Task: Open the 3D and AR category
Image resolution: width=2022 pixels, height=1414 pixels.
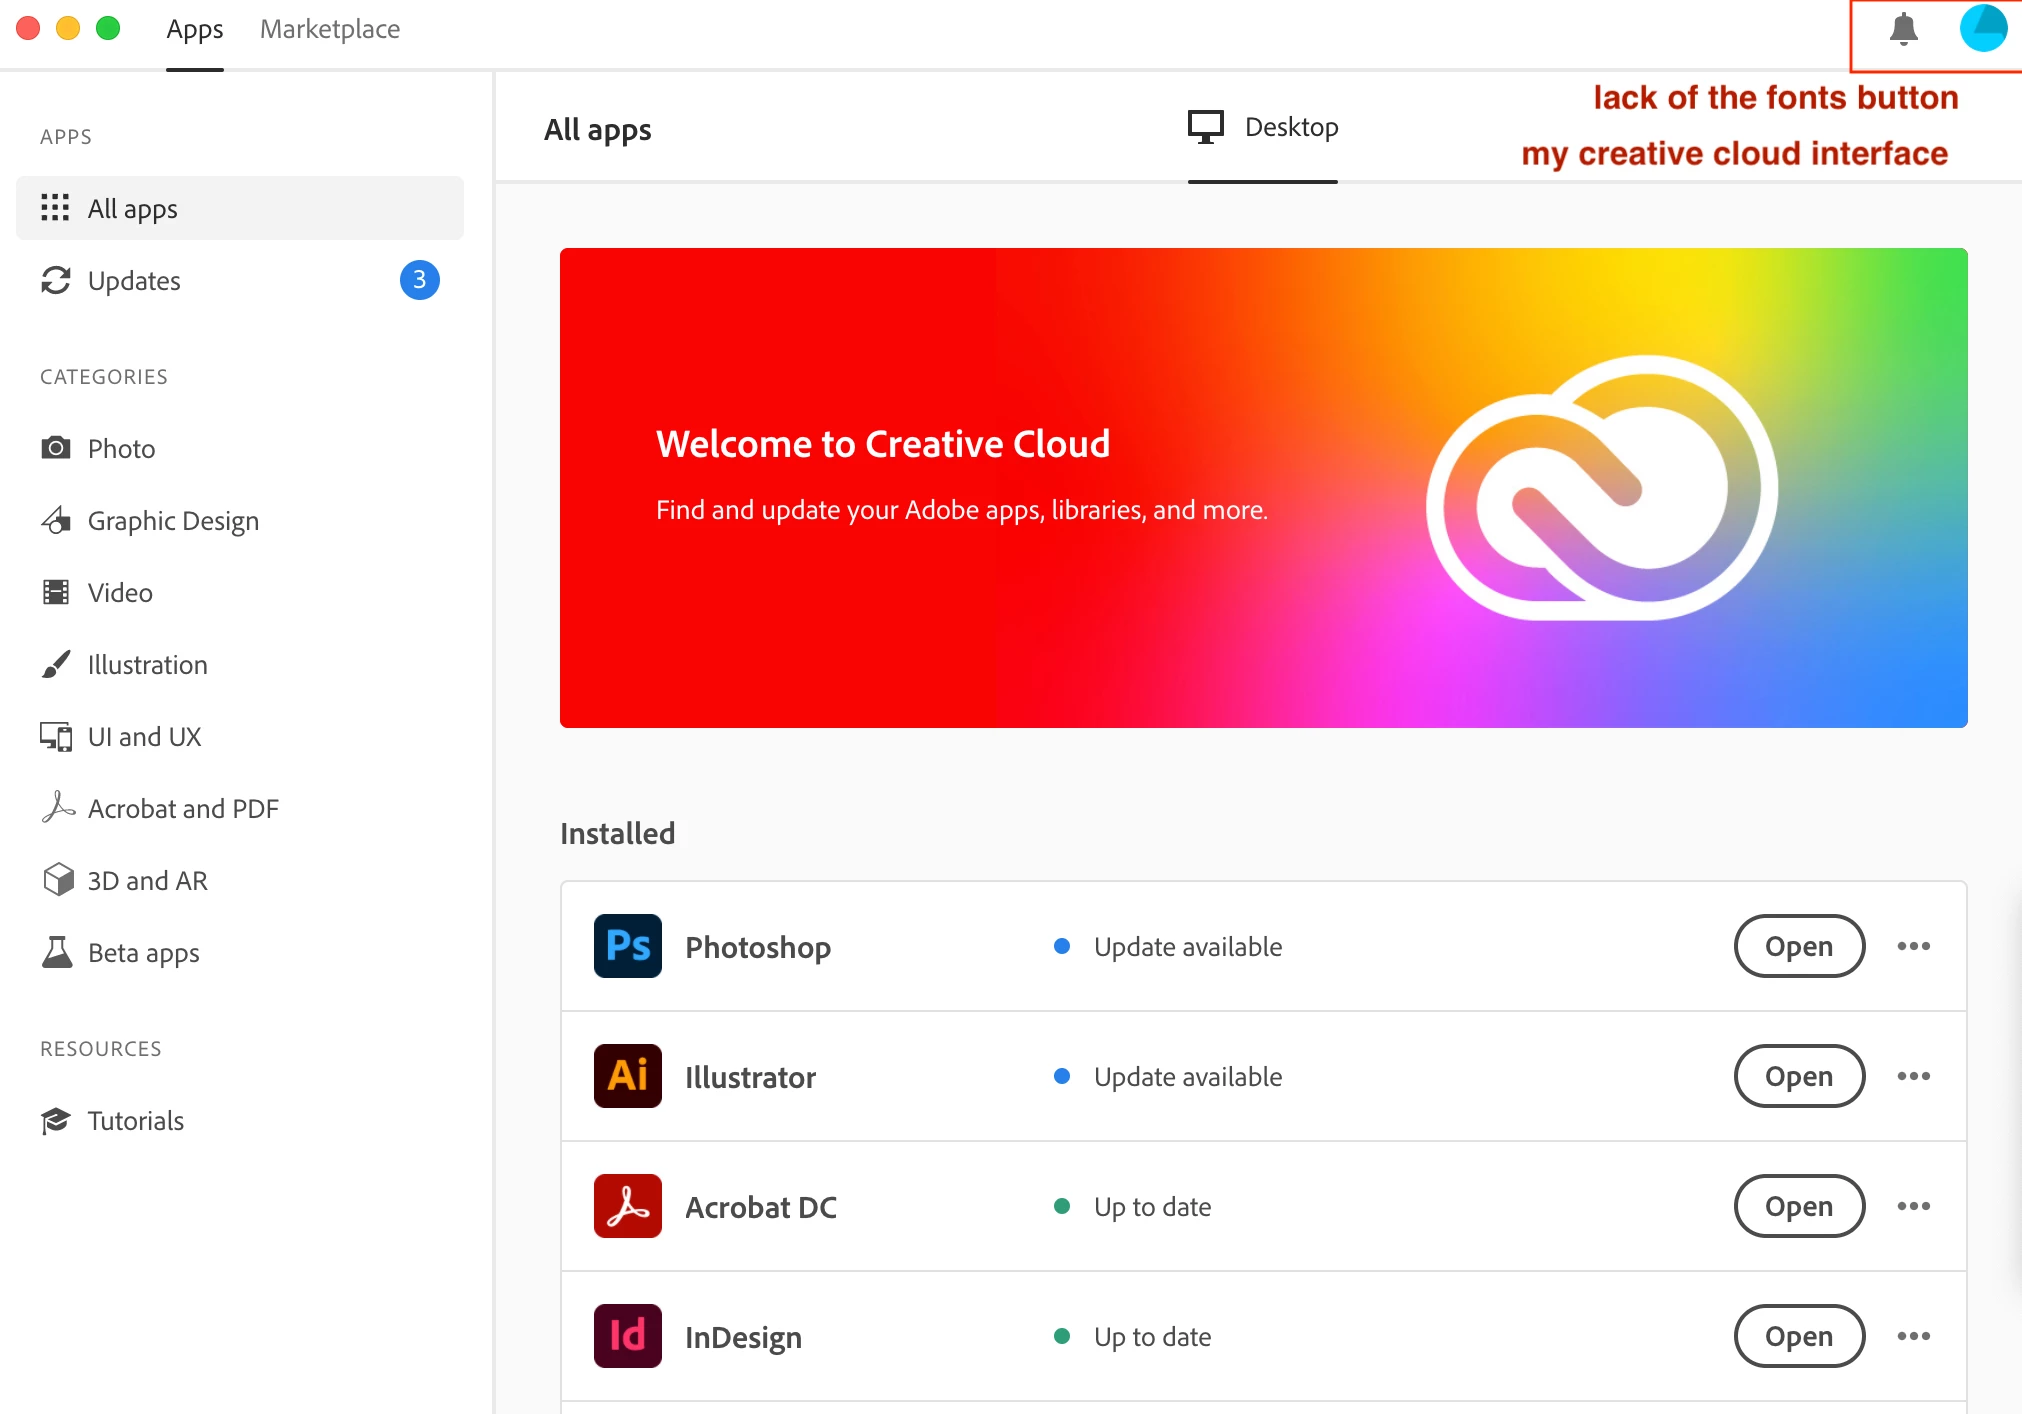Action: click(x=147, y=880)
